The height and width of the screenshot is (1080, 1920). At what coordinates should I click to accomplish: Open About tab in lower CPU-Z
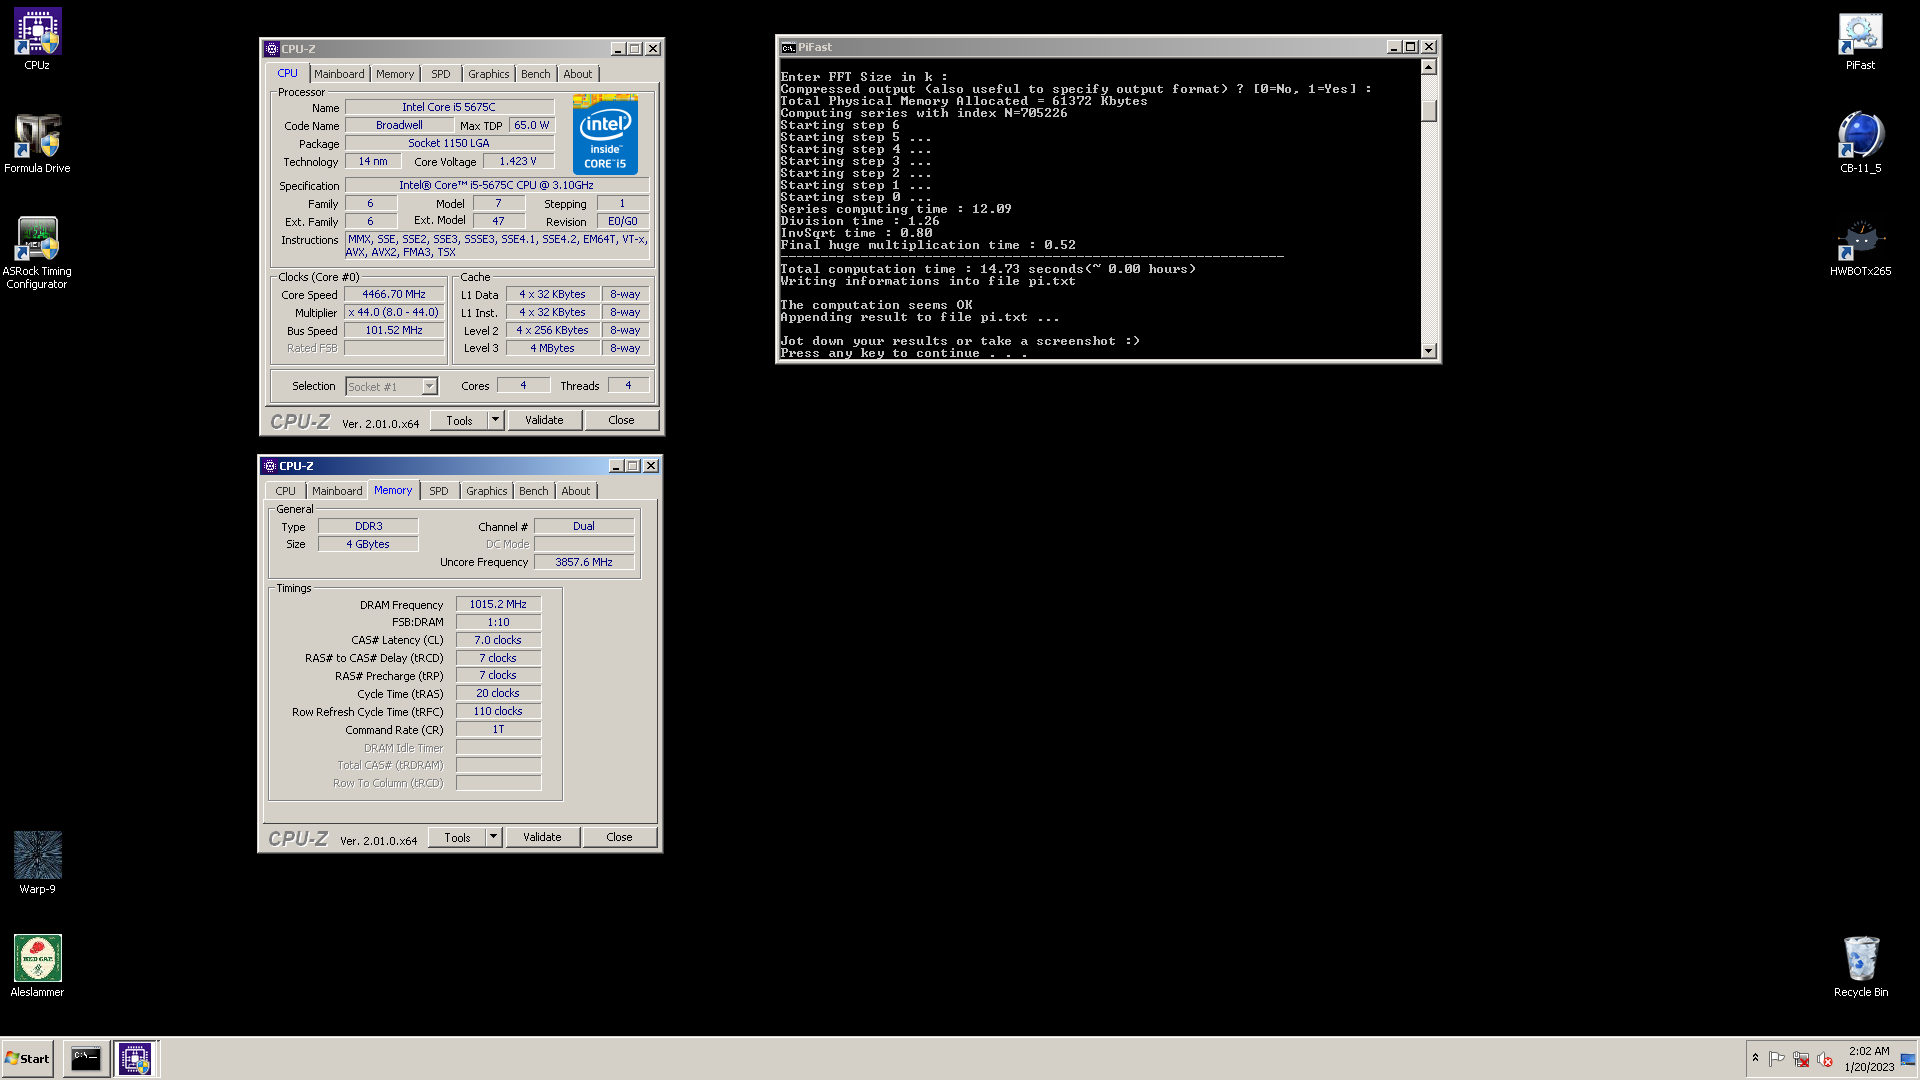[x=576, y=491]
